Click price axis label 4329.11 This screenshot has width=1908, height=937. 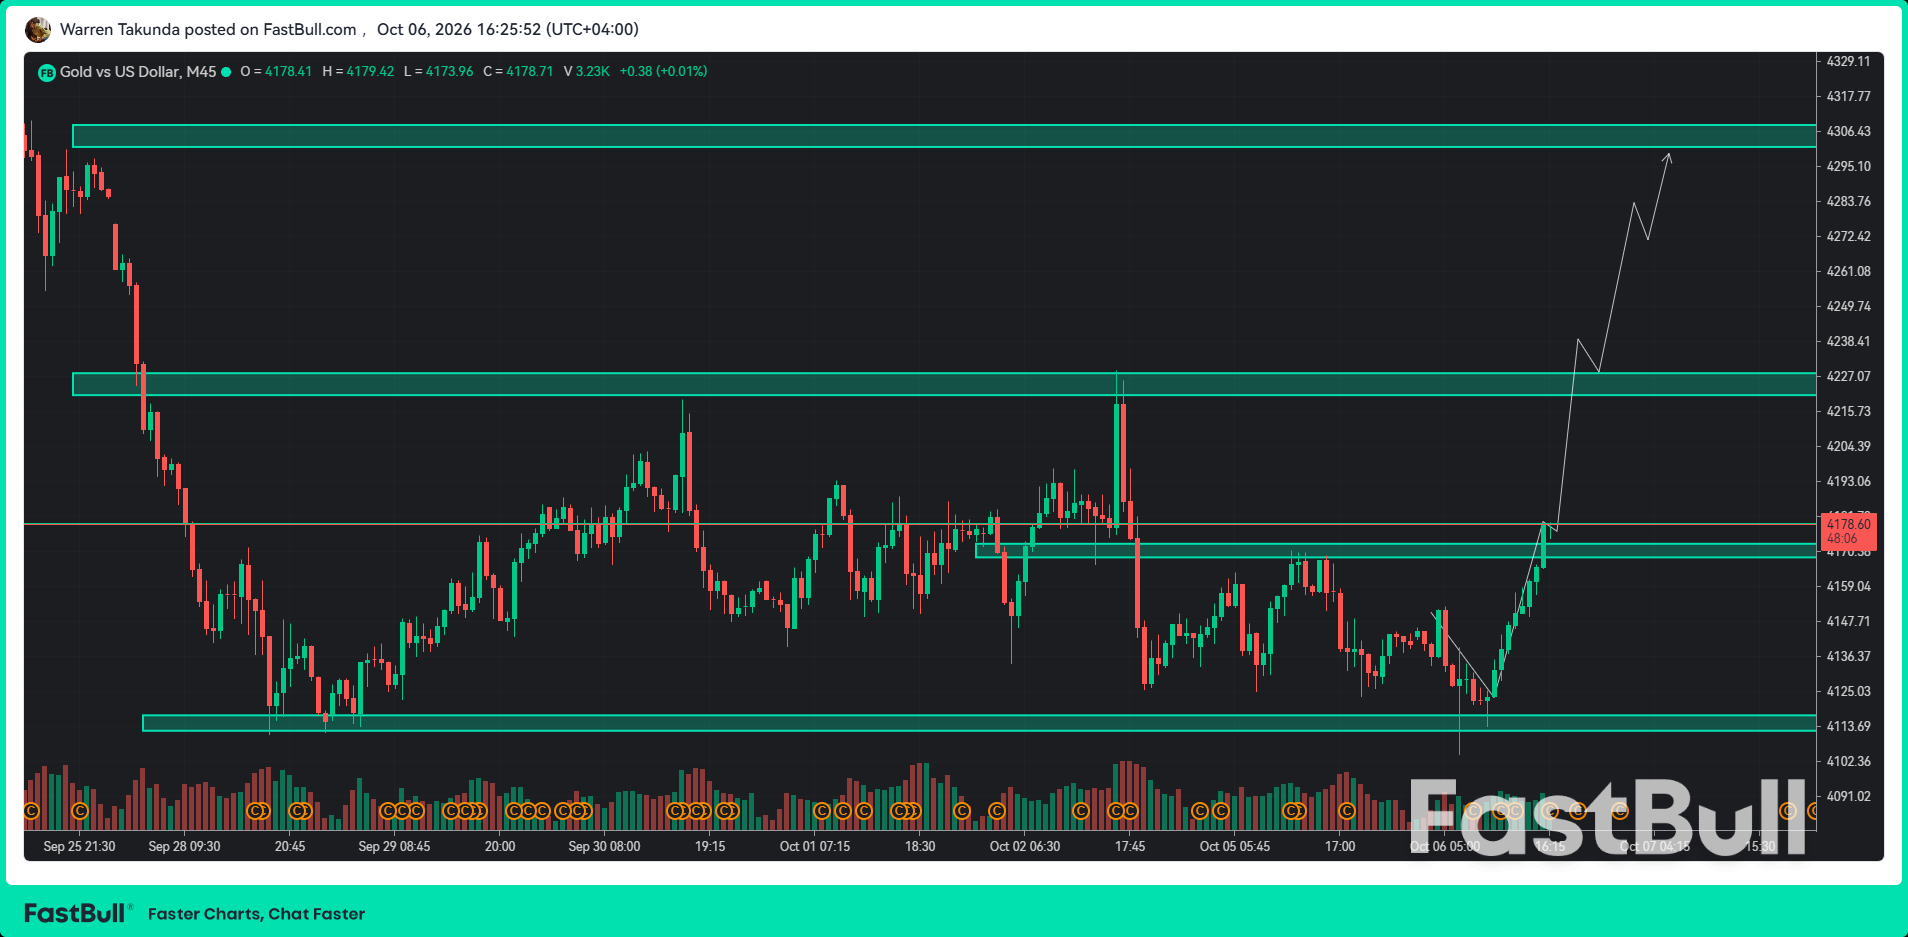pyautogui.click(x=1848, y=62)
